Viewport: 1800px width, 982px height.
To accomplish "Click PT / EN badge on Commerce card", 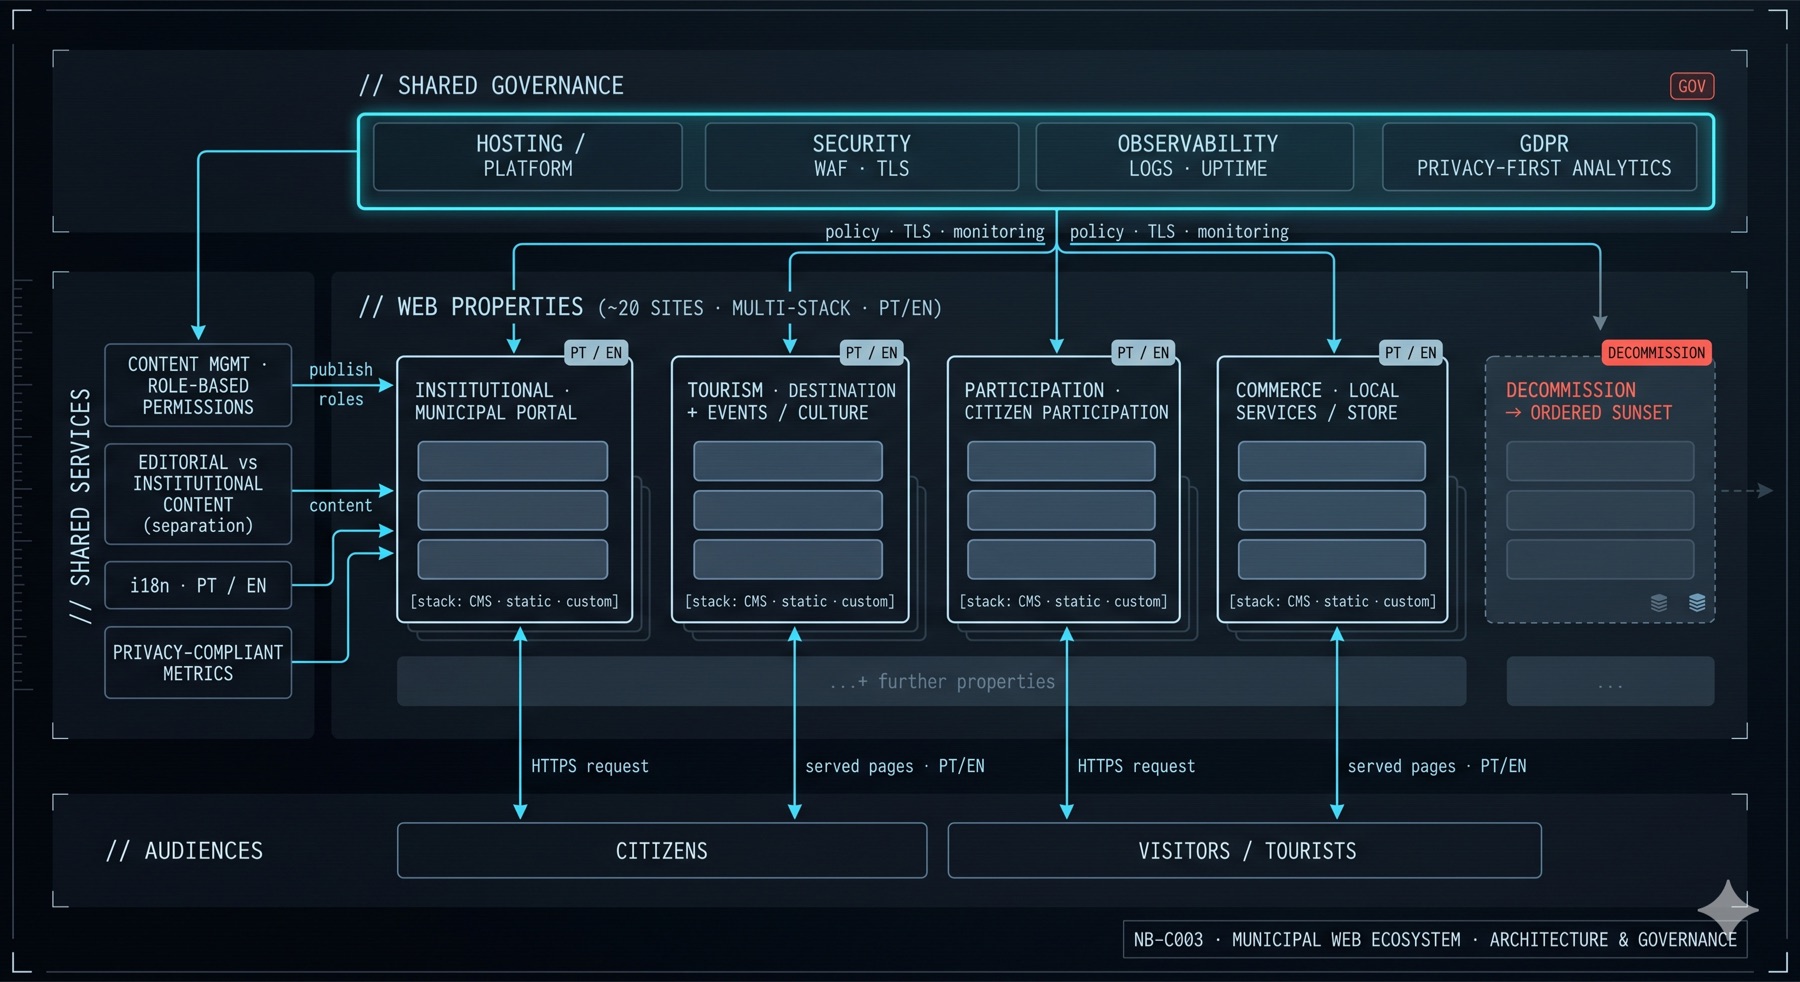I will coord(1411,353).
